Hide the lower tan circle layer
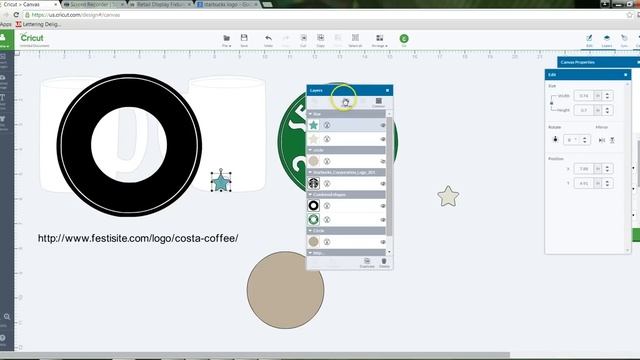This screenshot has width=640, height=360. pyautogui.click(x=383, y=242)
